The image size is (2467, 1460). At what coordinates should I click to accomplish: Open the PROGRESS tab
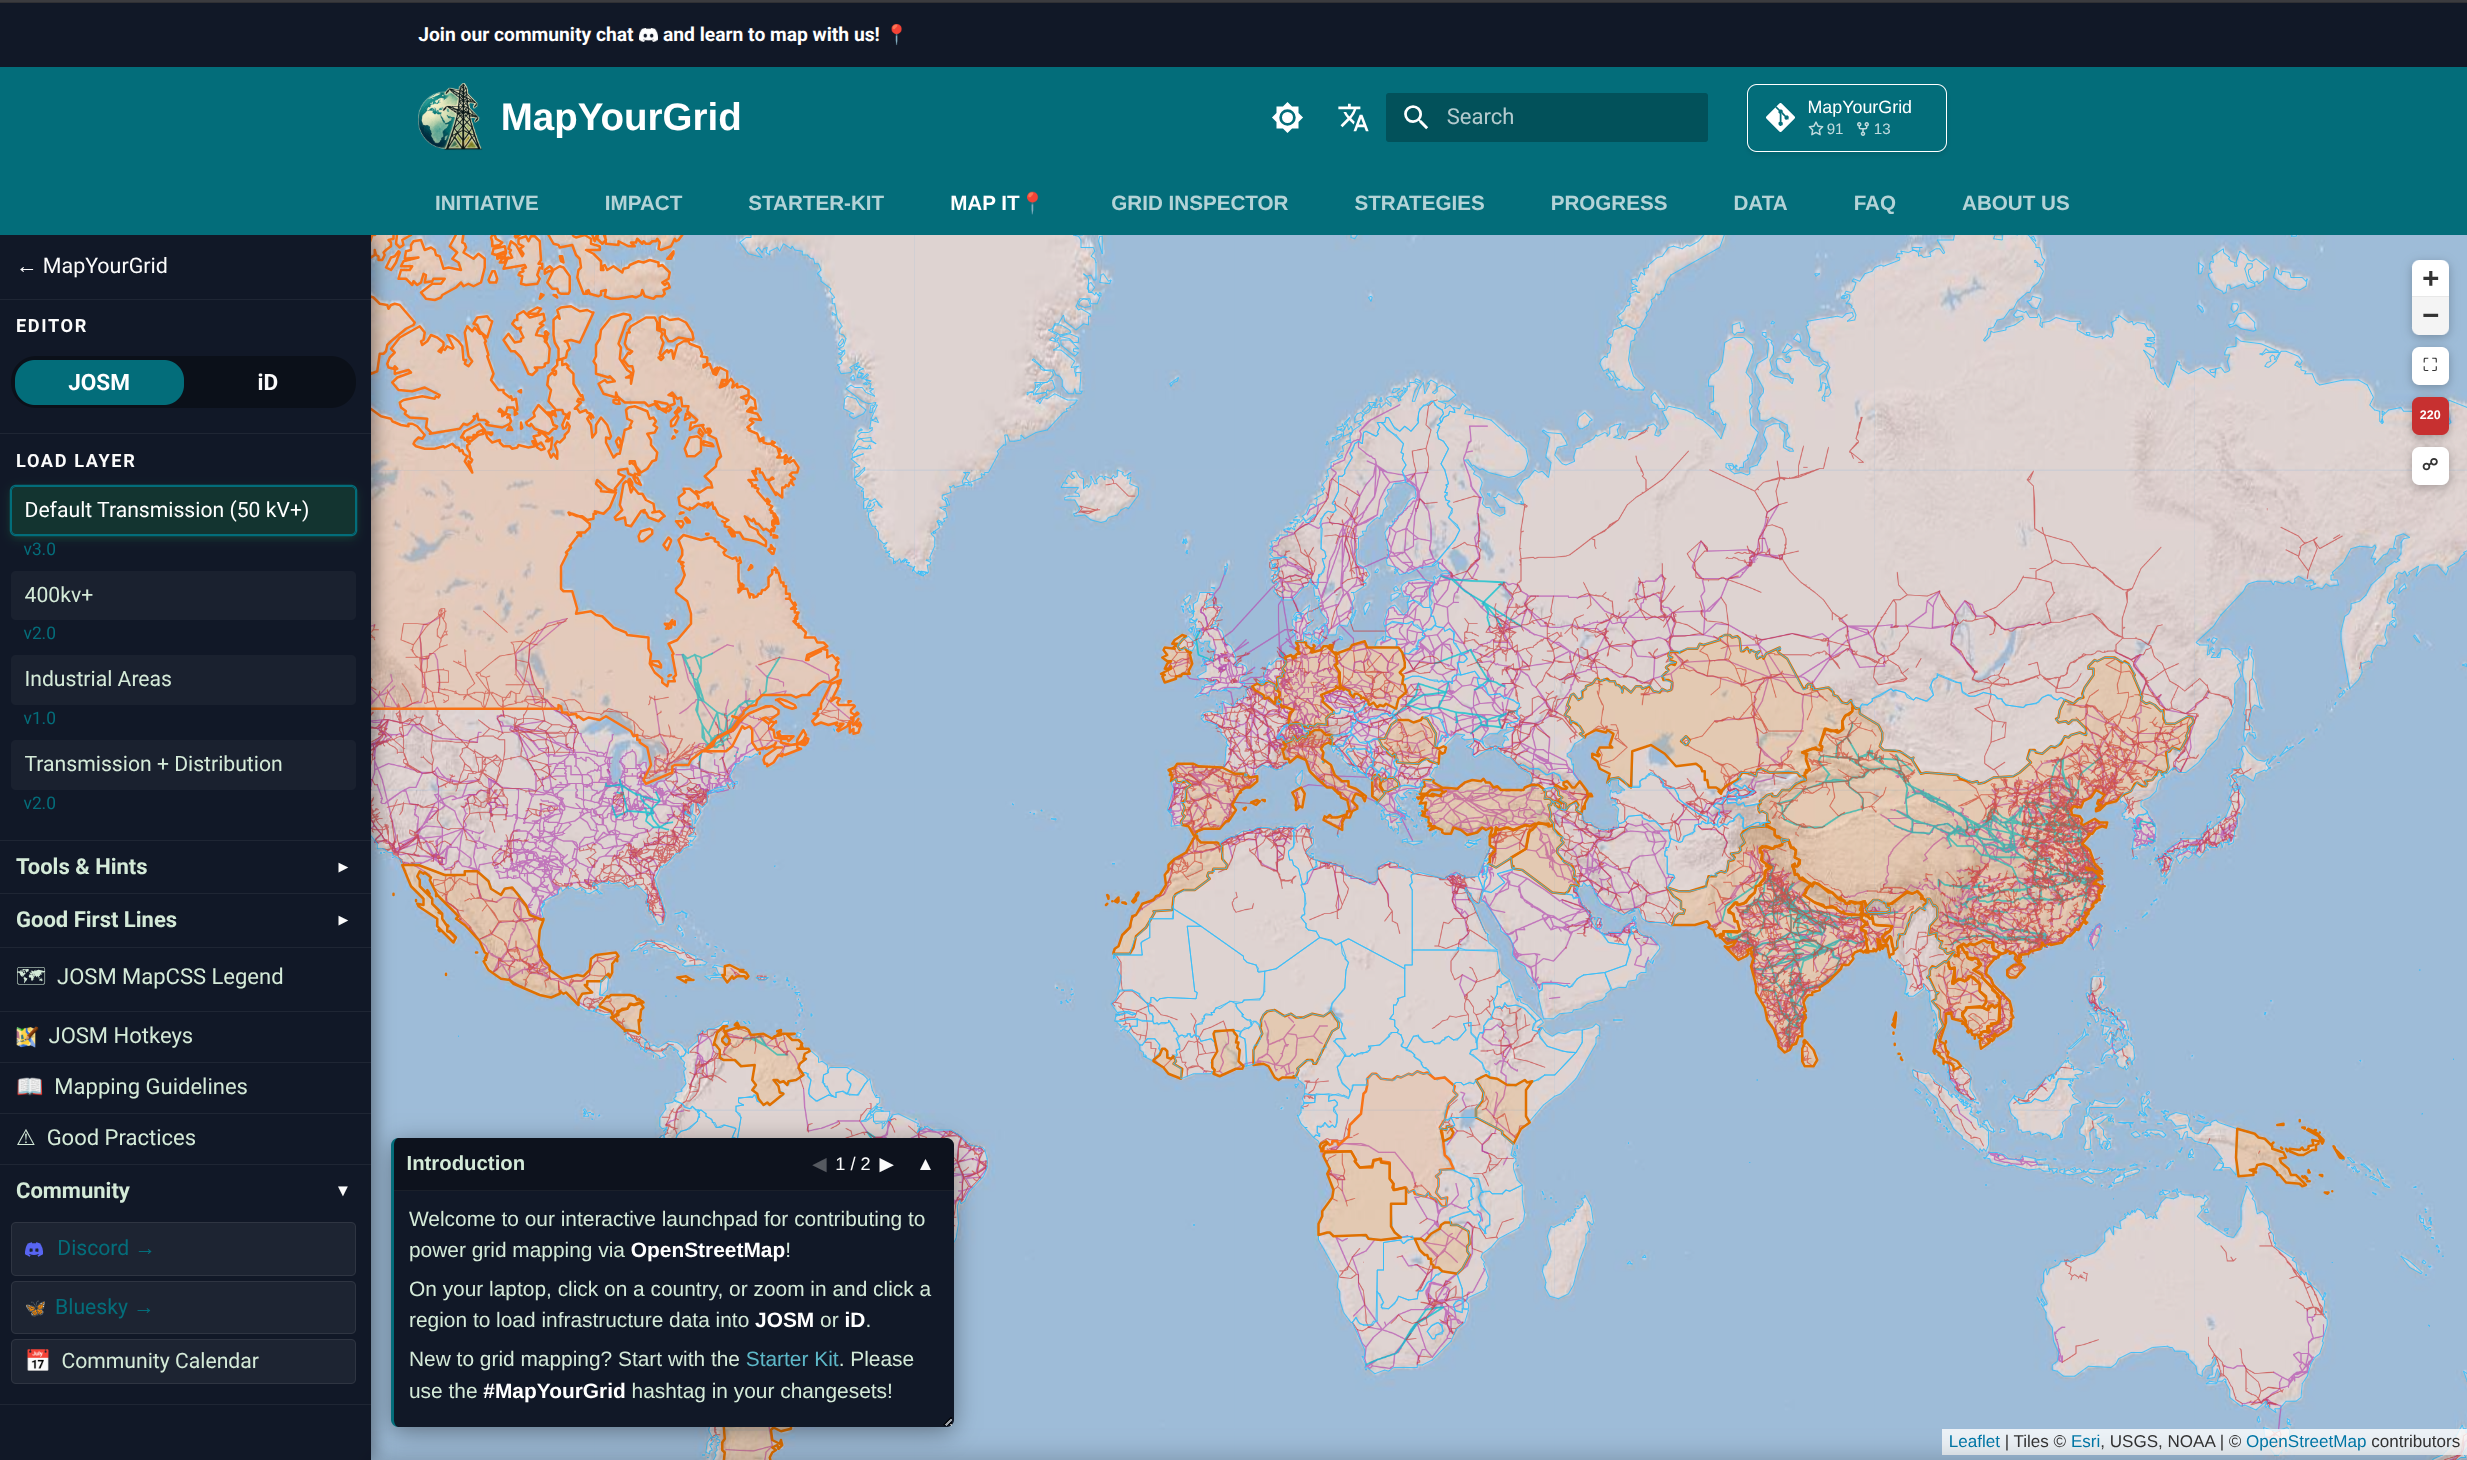coord(1608,203)
